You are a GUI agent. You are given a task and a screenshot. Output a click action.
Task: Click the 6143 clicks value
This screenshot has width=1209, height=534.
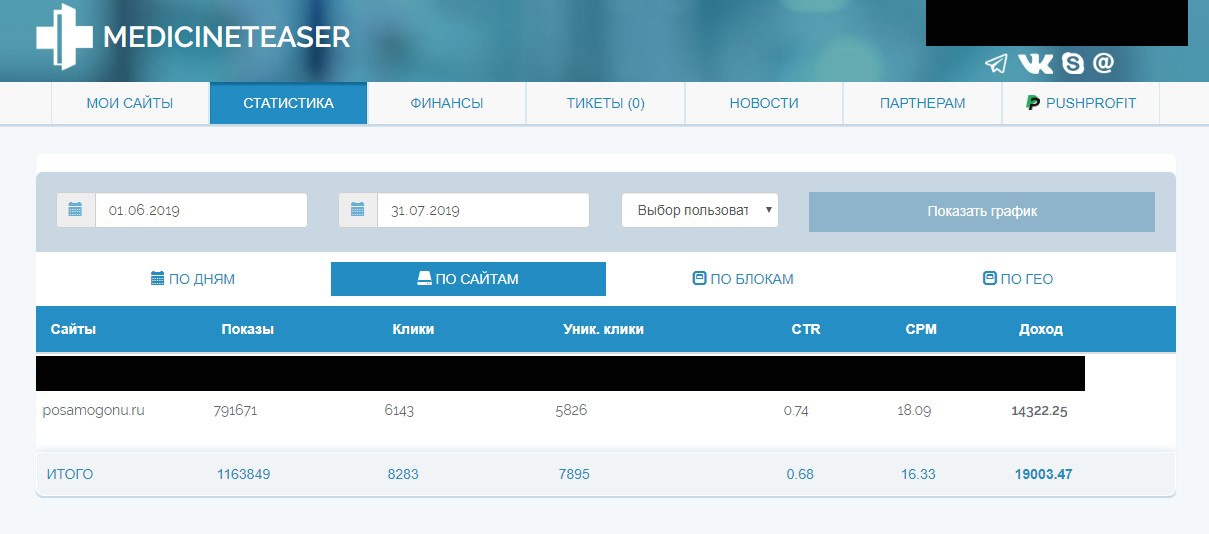(x=399, y=411)
